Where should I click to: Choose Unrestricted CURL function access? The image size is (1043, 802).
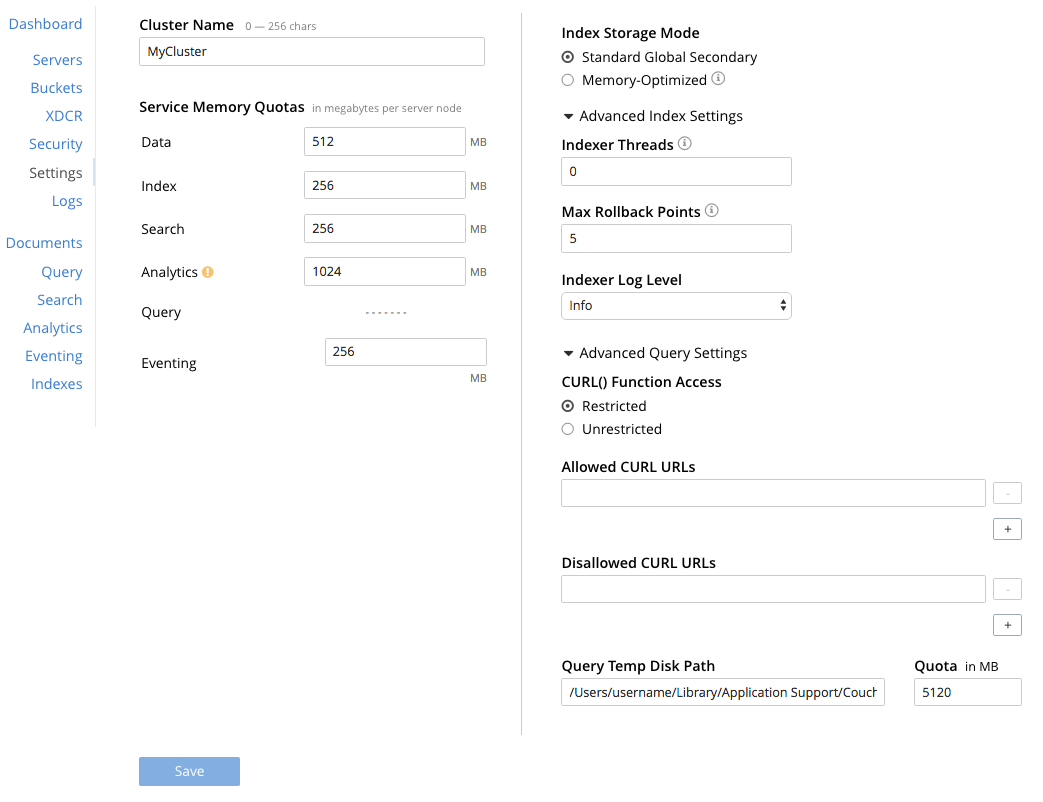pos(568,429)
